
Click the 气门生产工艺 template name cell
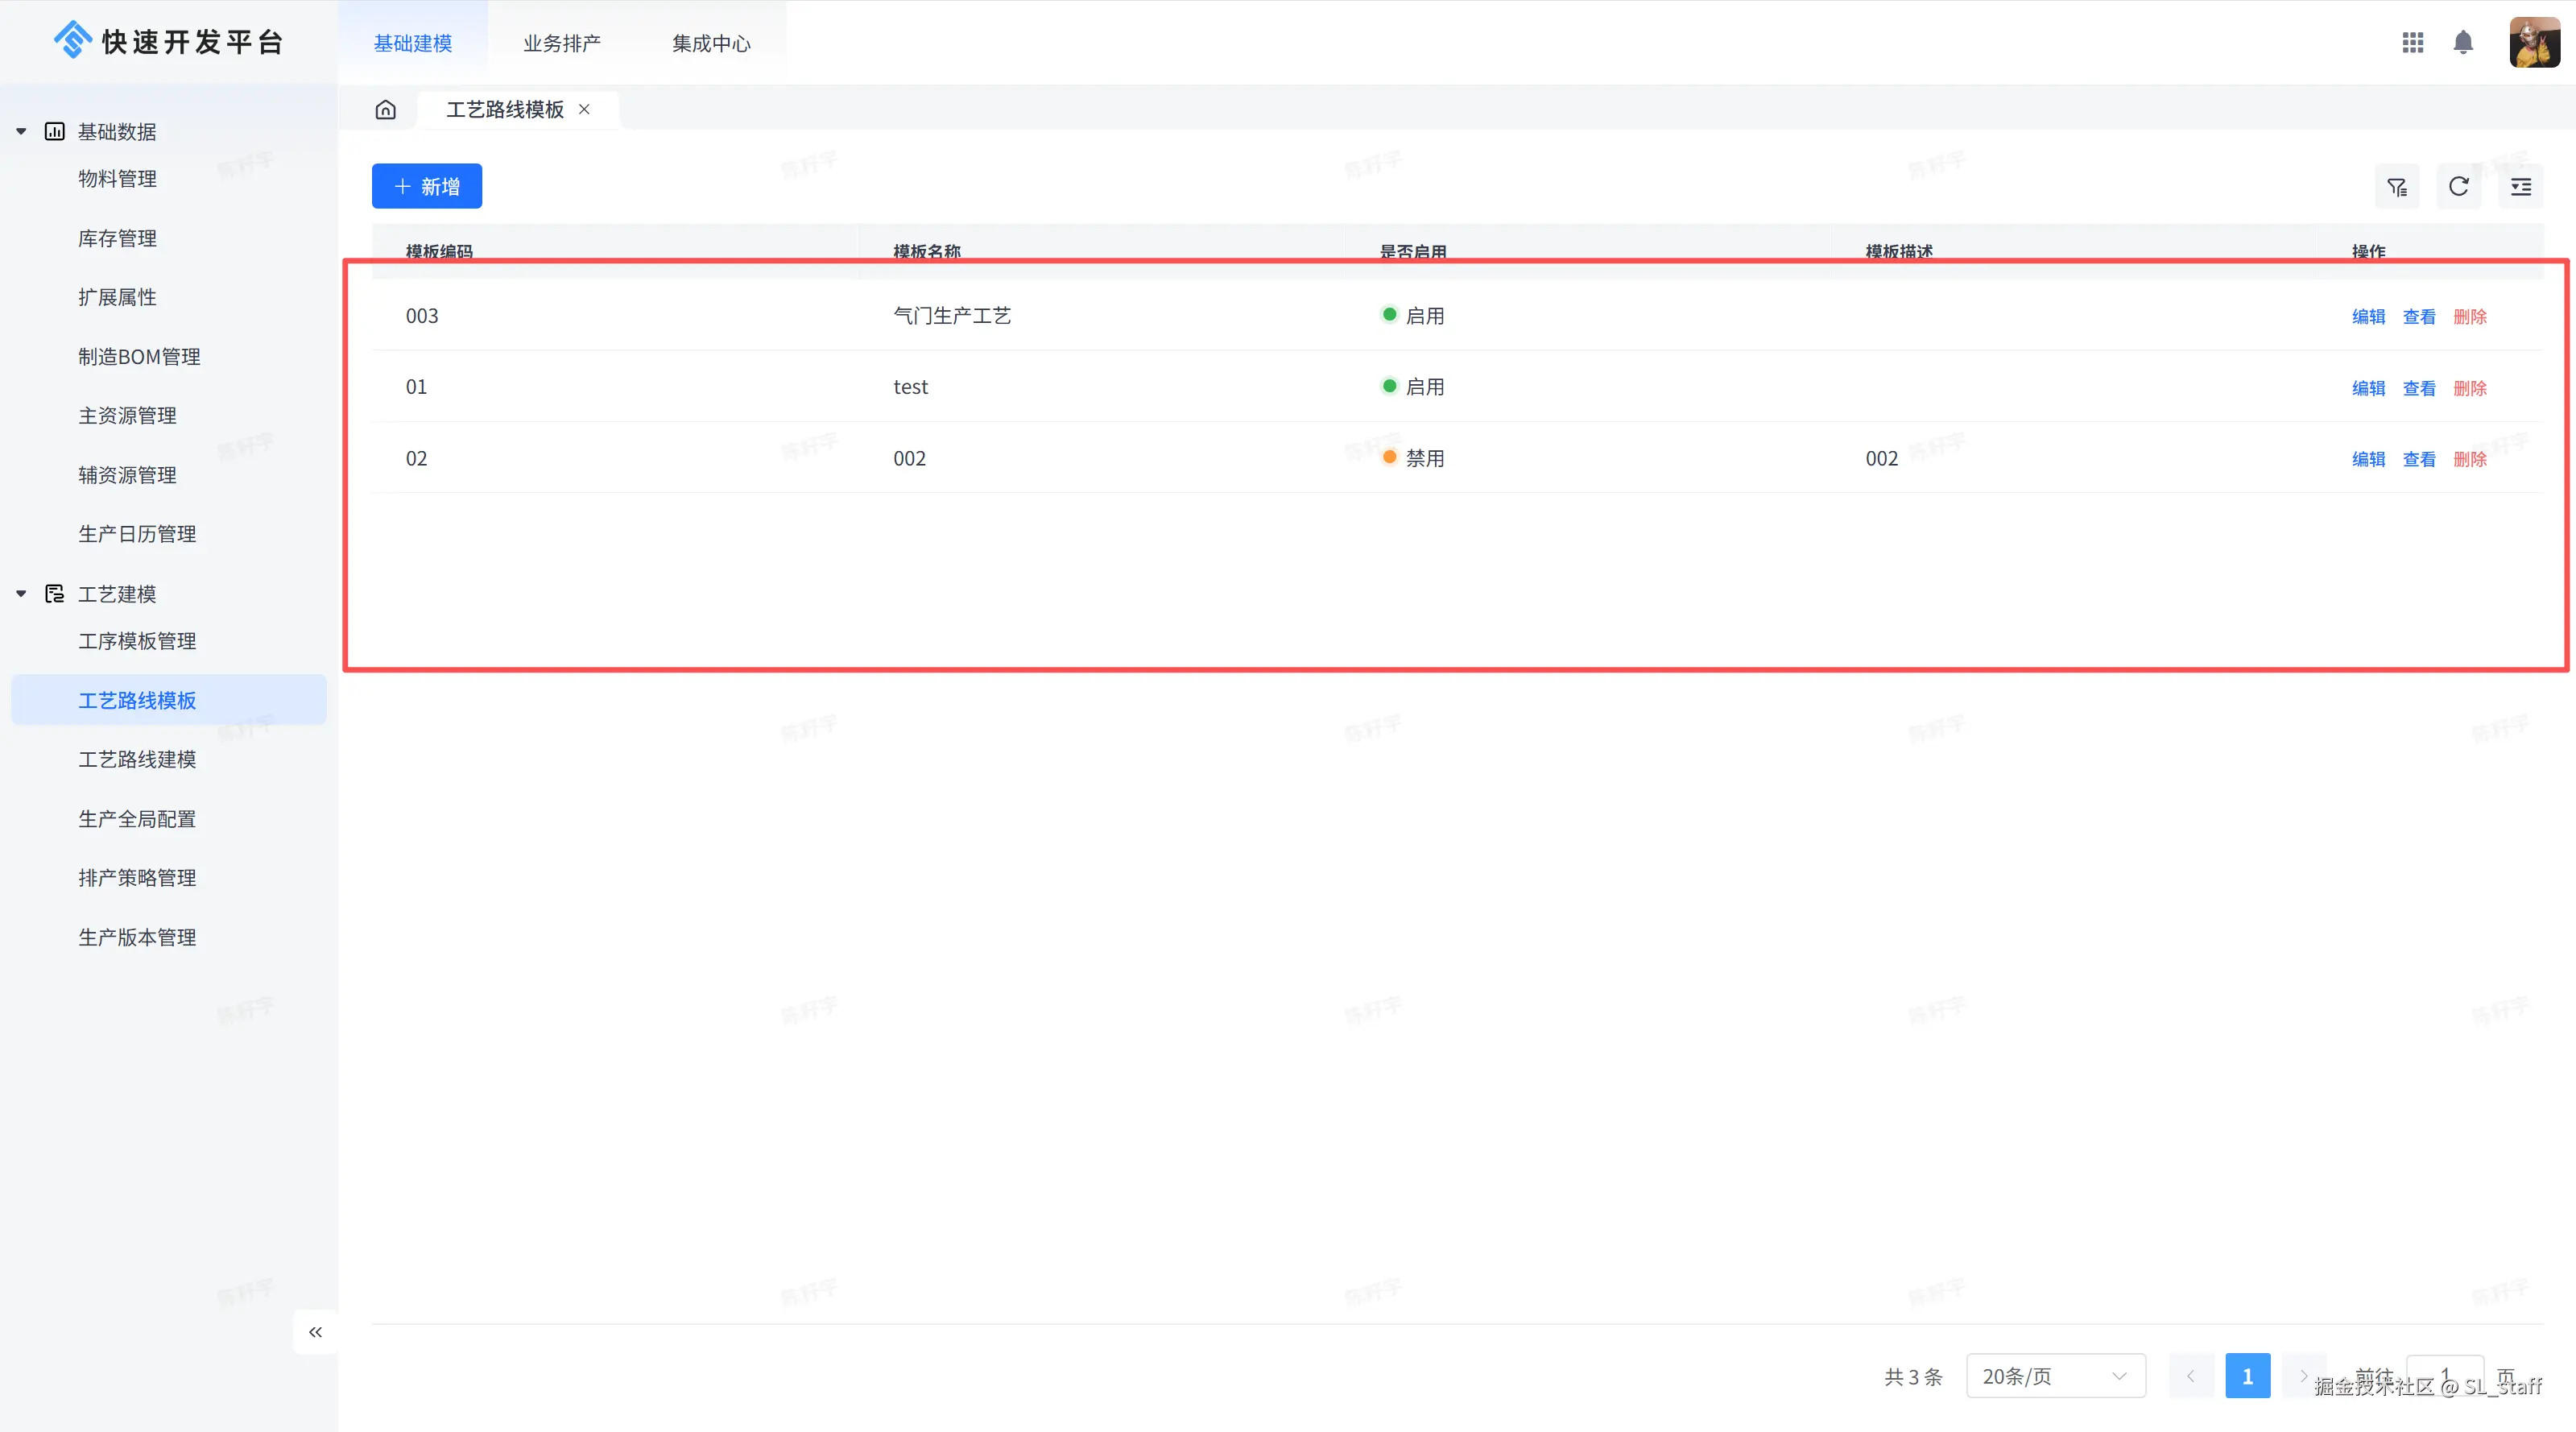tap(952, 316)
